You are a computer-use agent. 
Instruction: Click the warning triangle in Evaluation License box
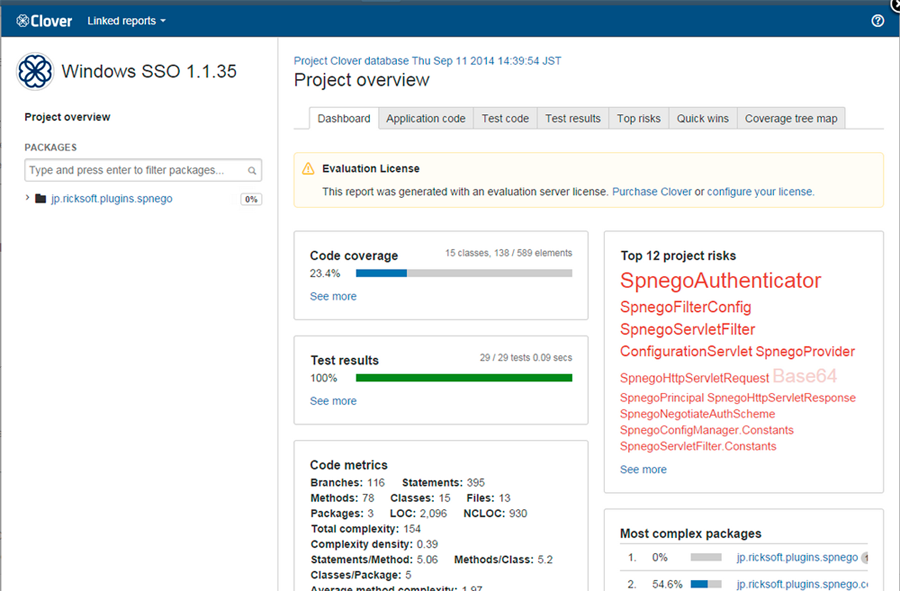(308, 169)
